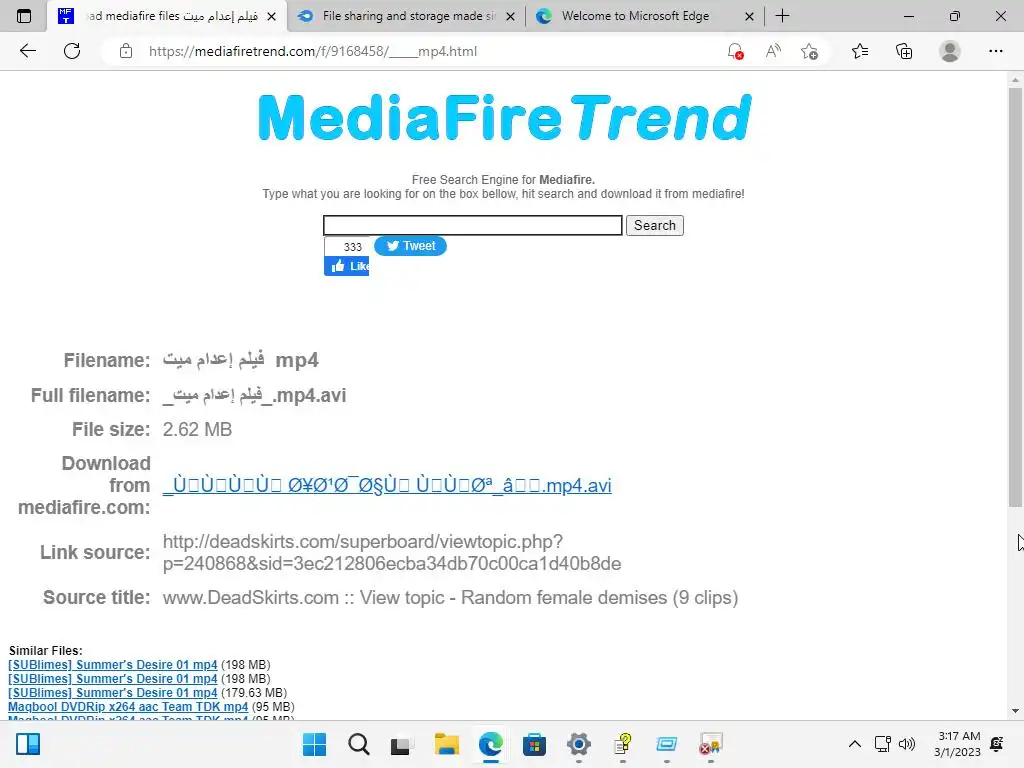Viewport: 1024px width, 768px height.
Task: Open Settings and more ellipsis menu
Action: point(995,51)
